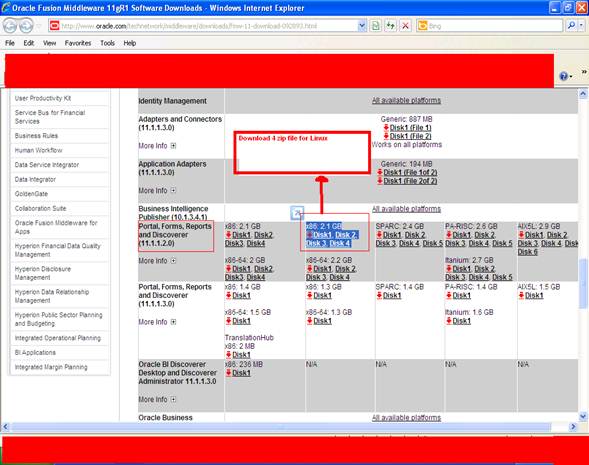Download Disk1 under TranslationHub x86 2 MB
Image resolution: width=589 pixels, height=465 pixels.
[242, 355]
